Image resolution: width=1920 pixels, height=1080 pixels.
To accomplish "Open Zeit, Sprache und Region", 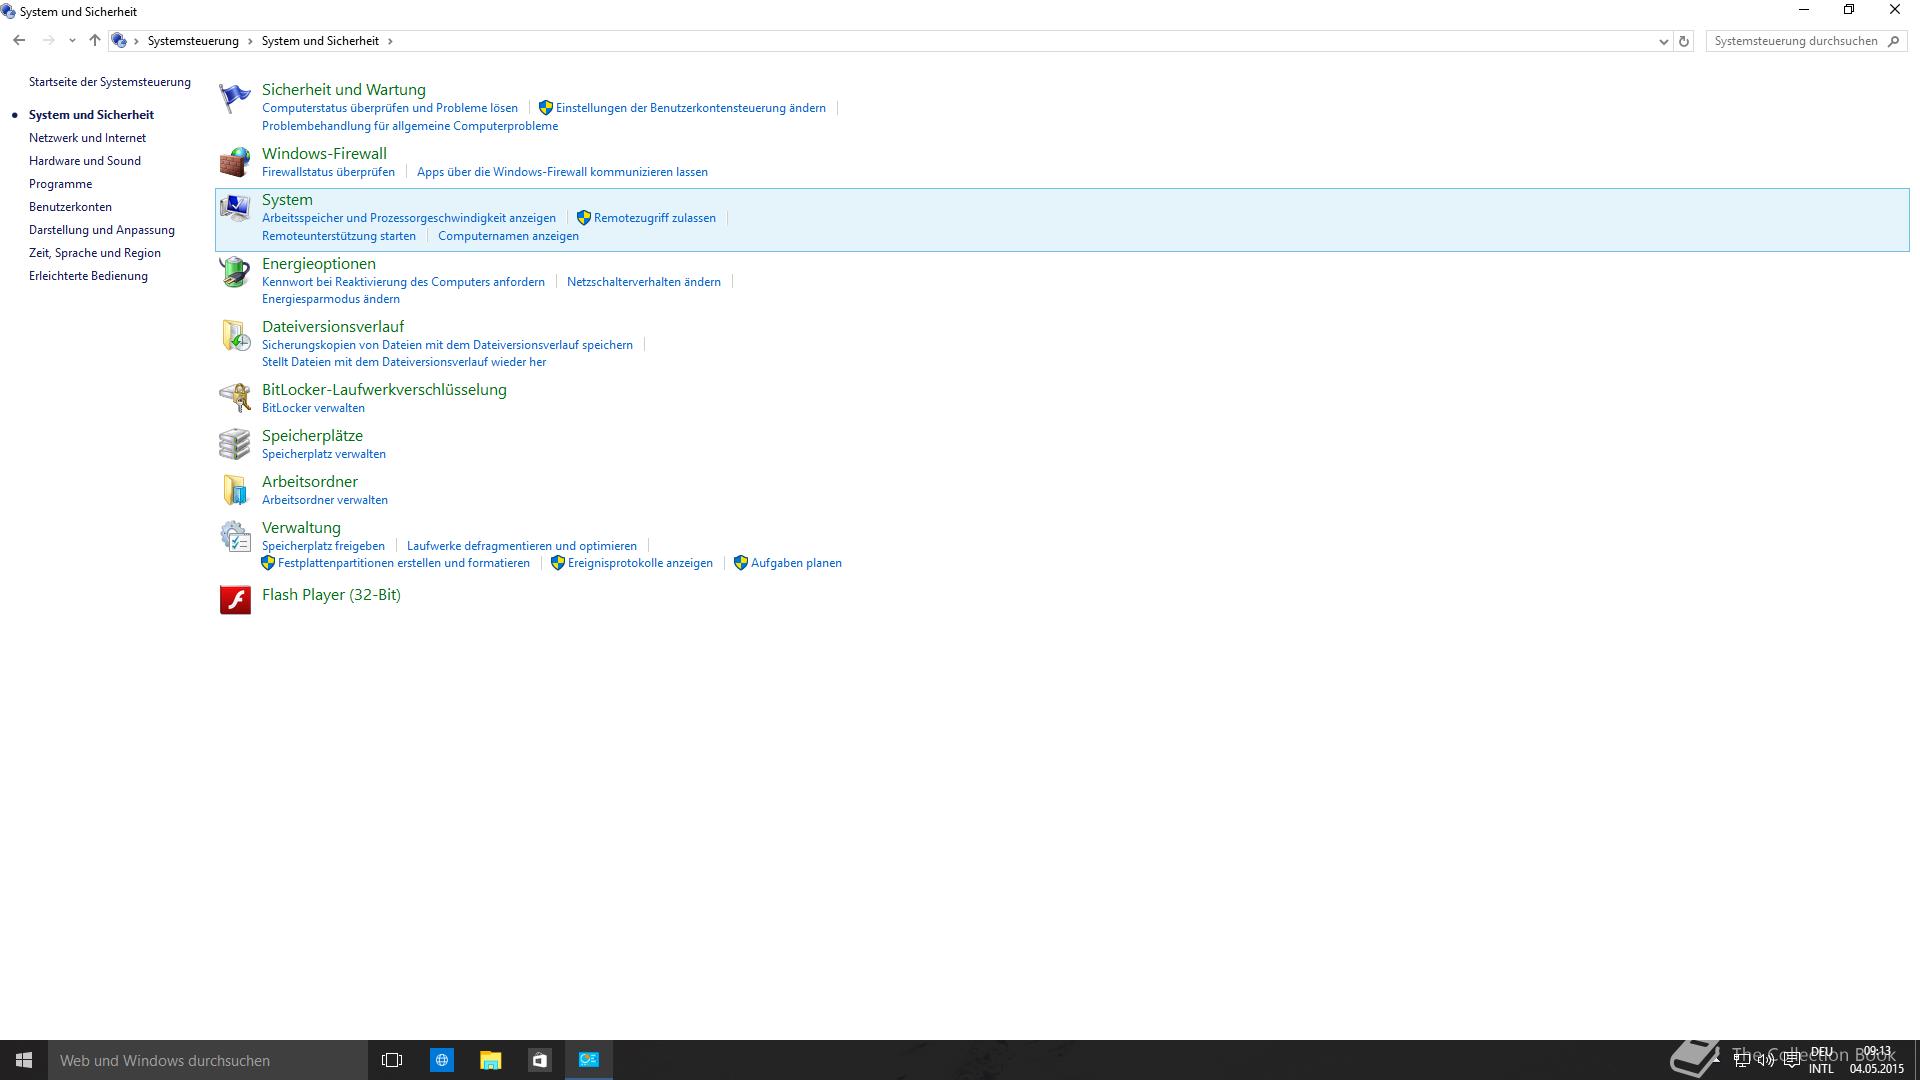I will point(95,253).
